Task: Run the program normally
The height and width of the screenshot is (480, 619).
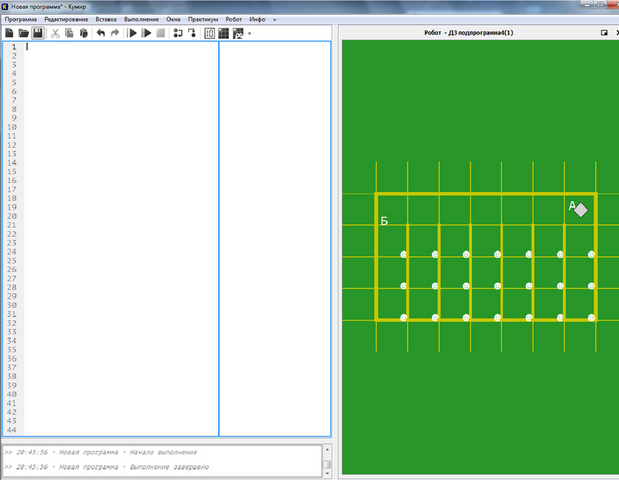Action: [133, 33]
